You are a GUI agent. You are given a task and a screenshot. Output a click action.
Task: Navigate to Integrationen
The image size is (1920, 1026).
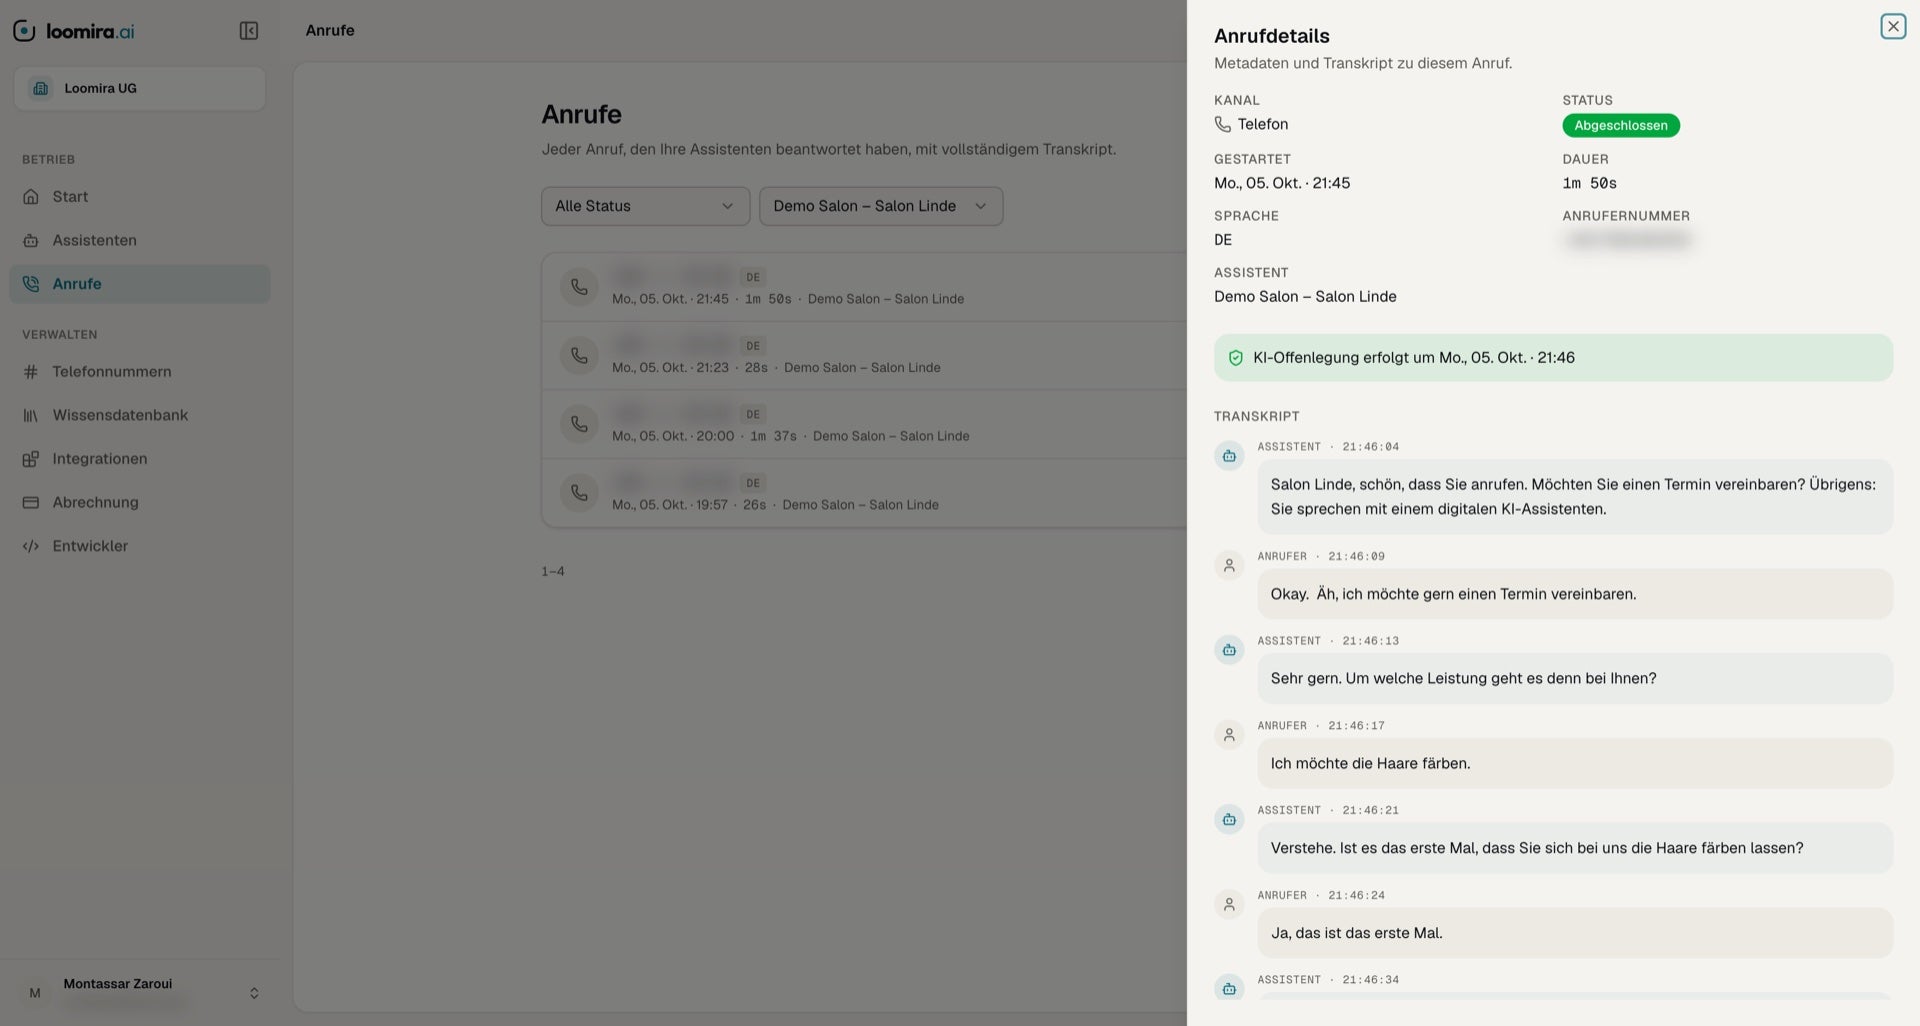(140, 459)
